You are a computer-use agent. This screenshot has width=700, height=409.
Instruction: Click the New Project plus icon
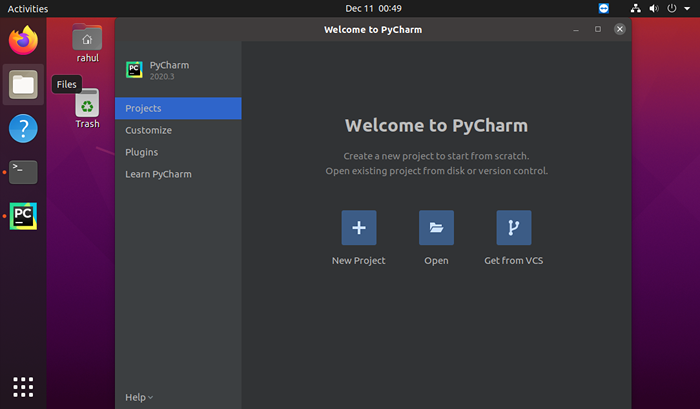(x=358, y=228)
